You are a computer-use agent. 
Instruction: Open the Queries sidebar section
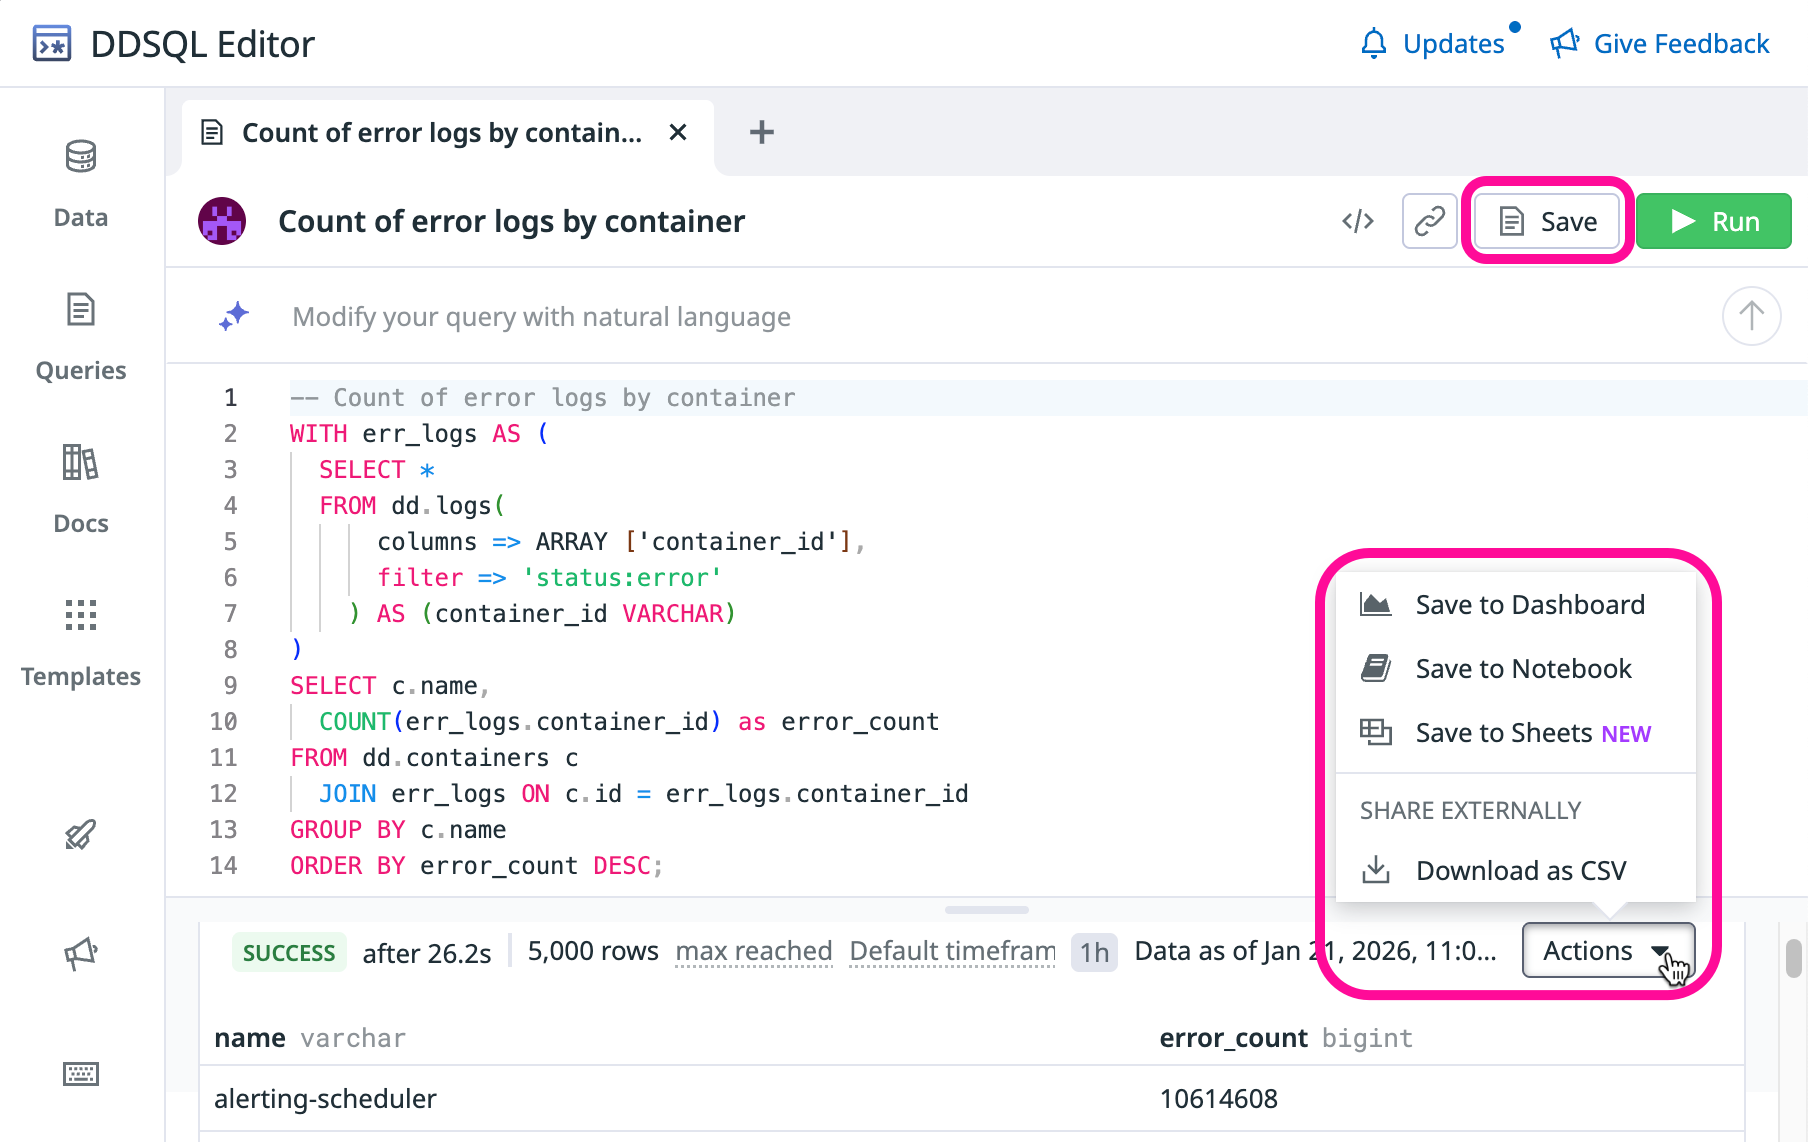(81, 336)
